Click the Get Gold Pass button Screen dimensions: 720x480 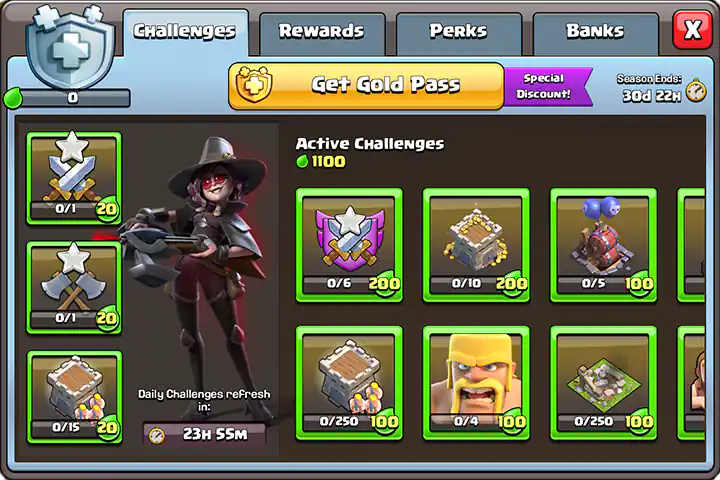click(366, 86)
